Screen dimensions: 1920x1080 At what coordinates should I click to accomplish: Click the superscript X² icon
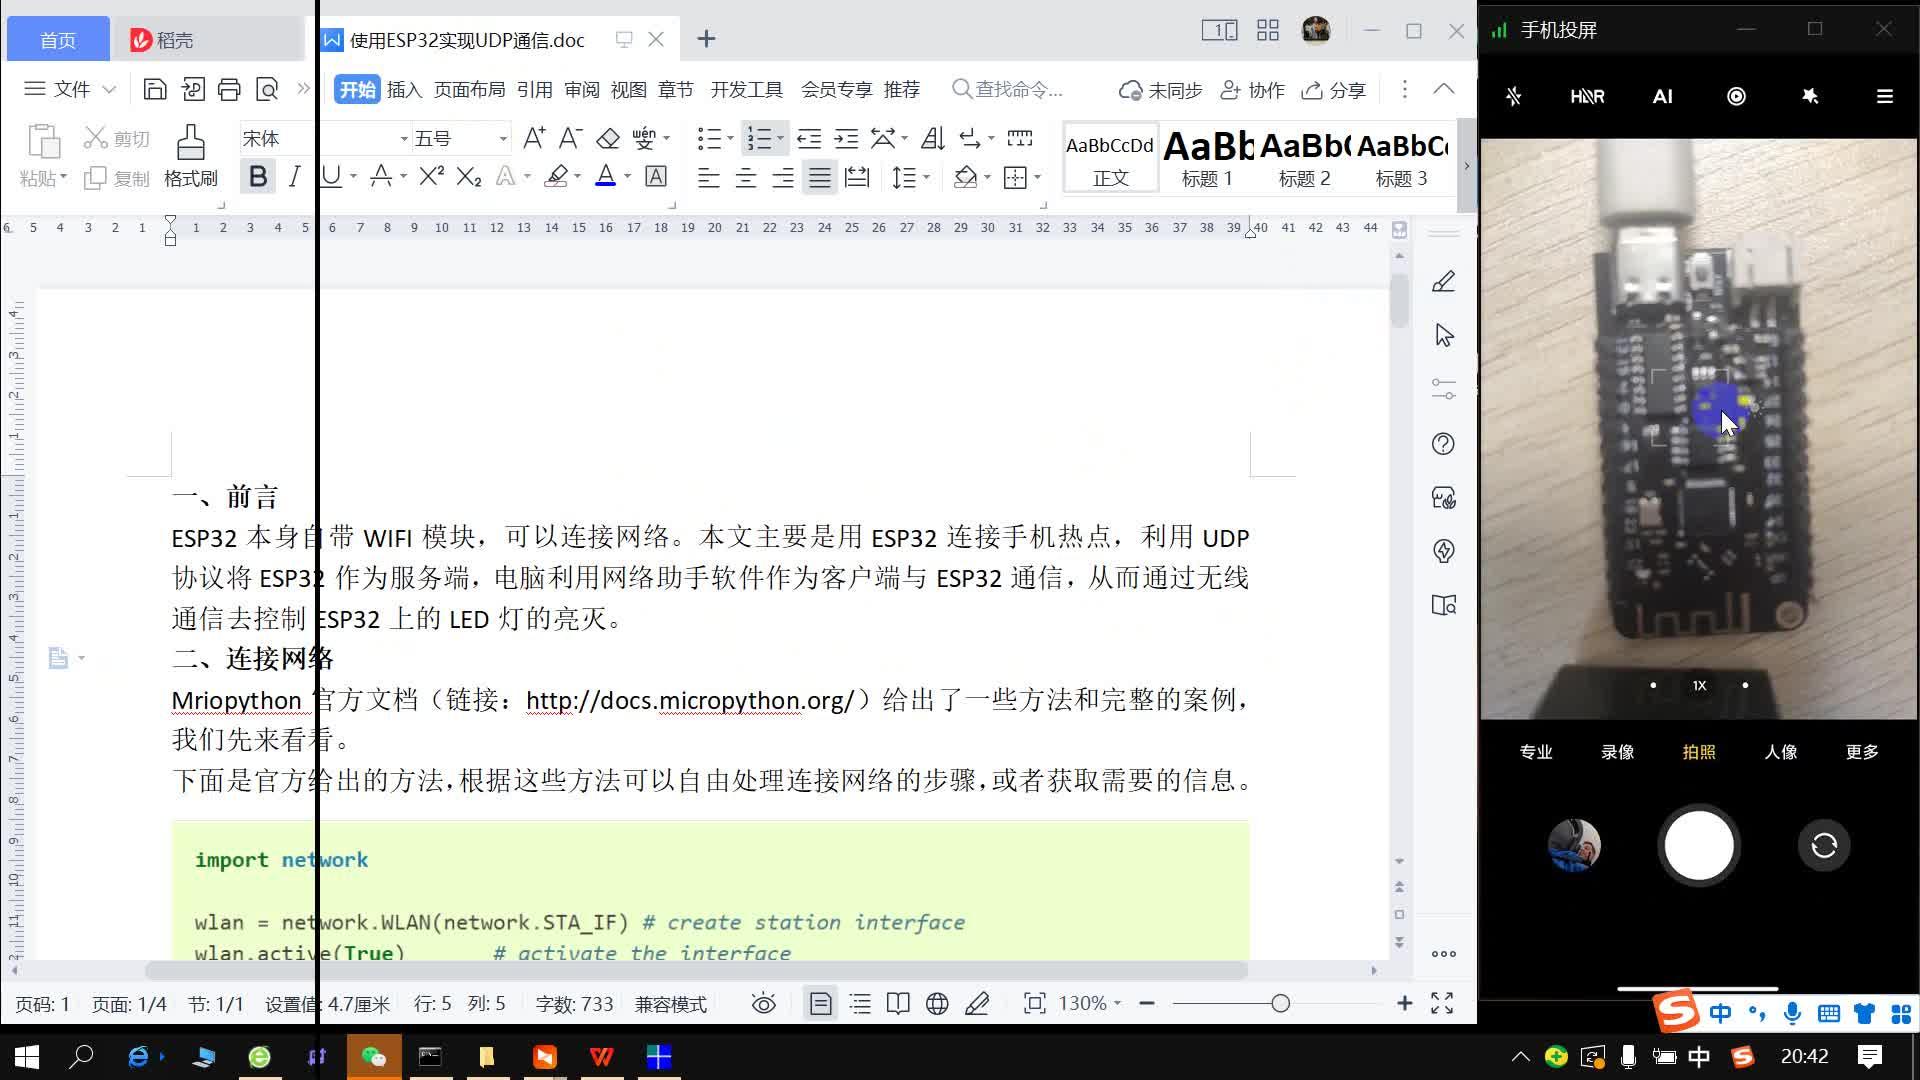coord(431,177)
